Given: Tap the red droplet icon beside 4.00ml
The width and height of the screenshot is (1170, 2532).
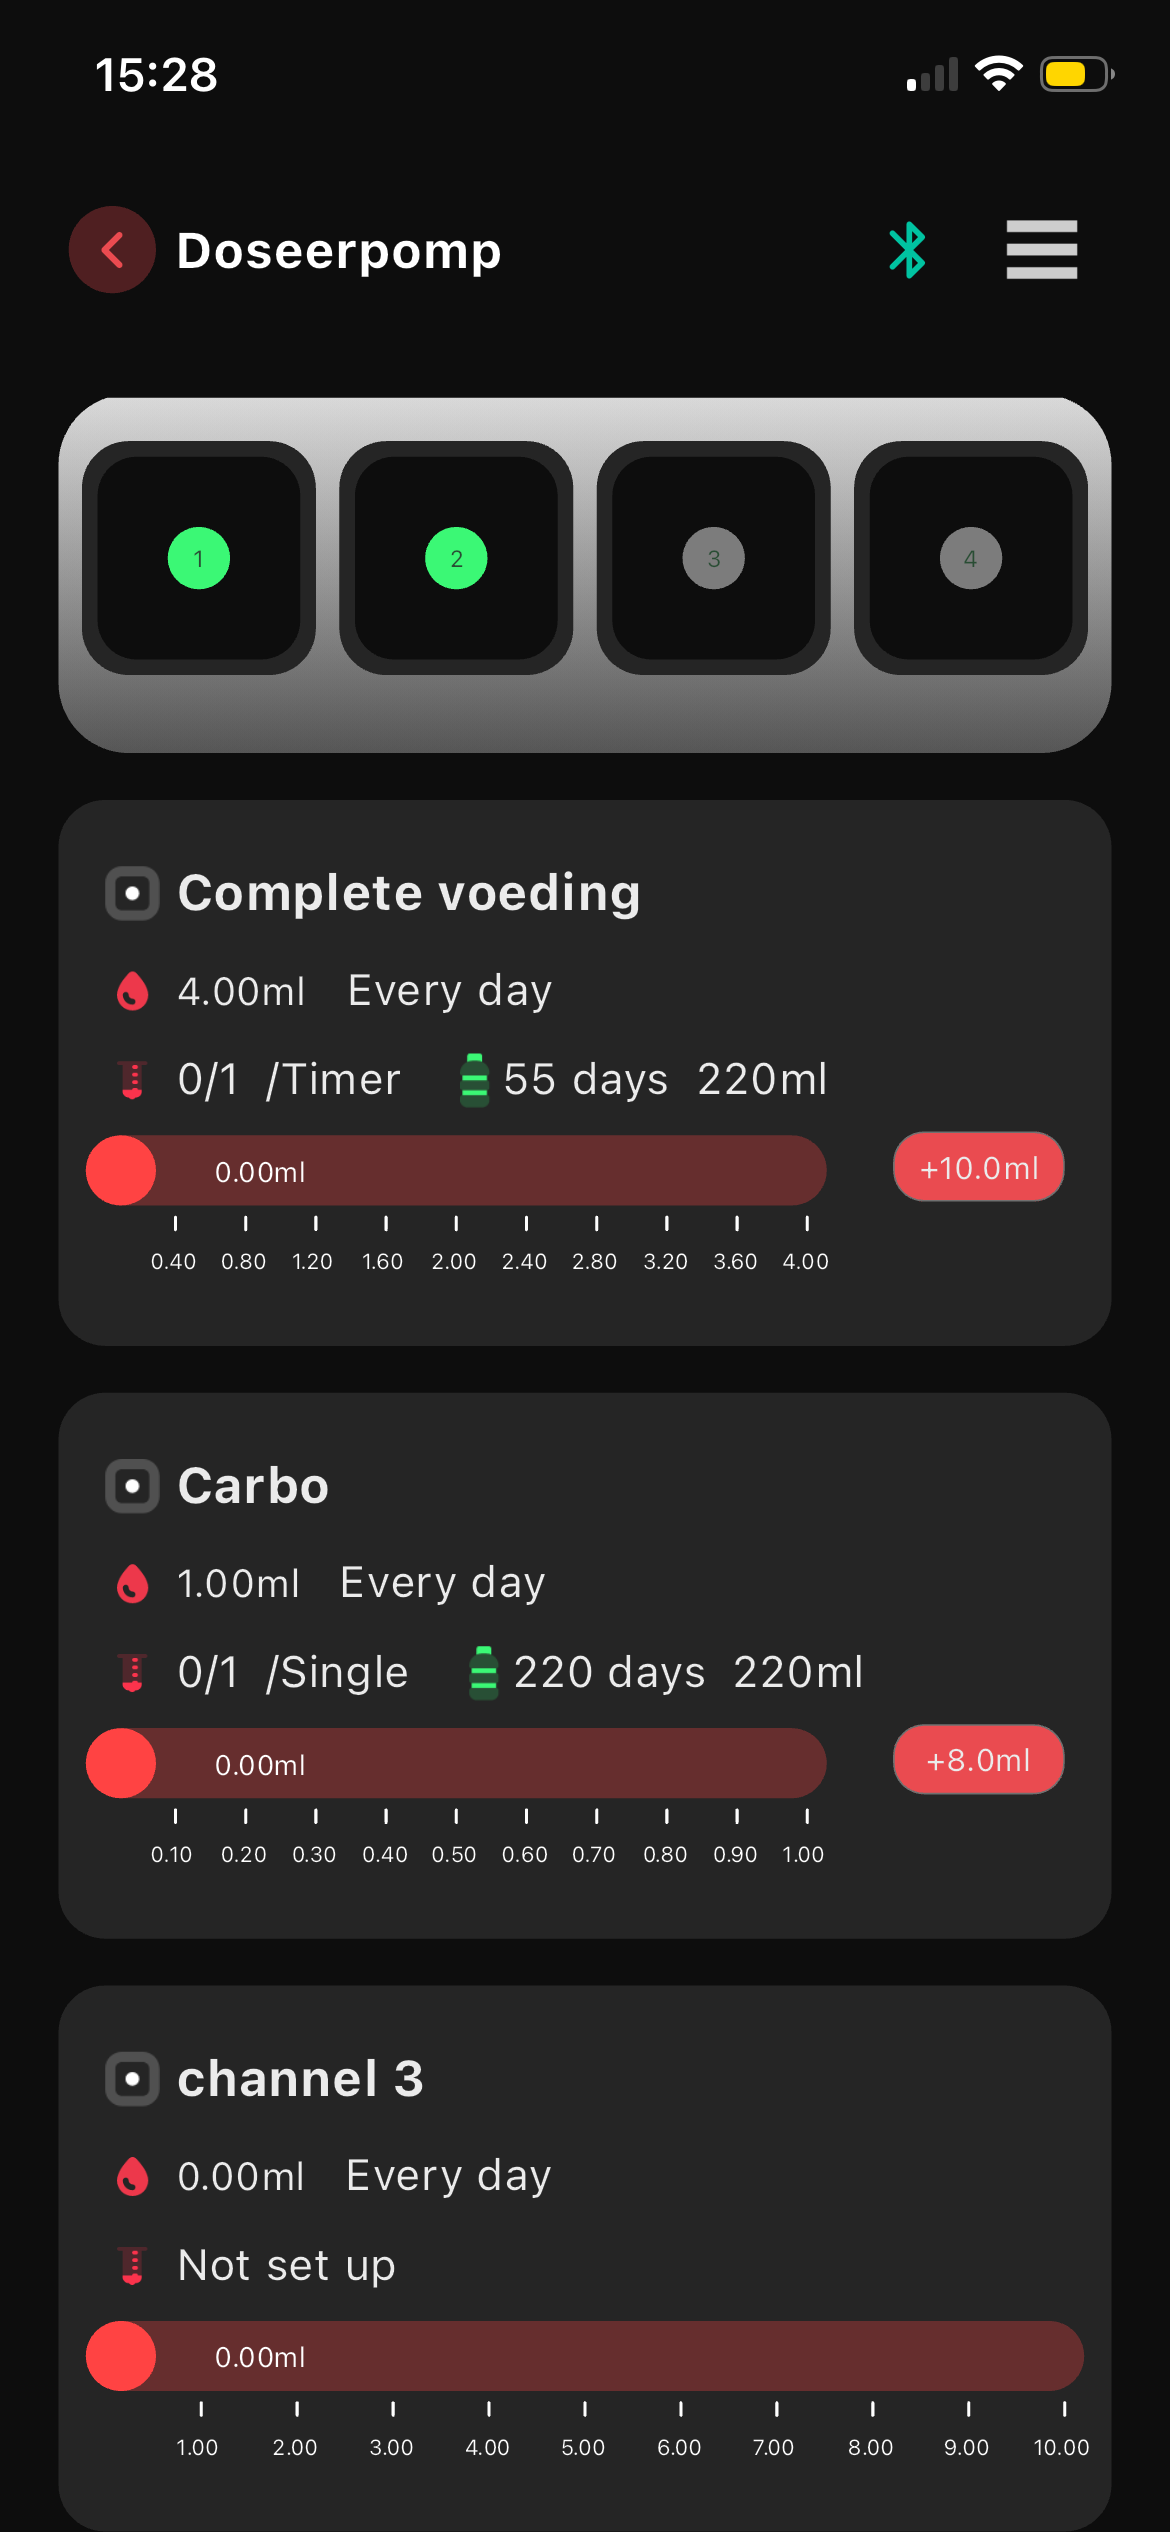Looking at the screenshot, I should [x=133, y=992].
